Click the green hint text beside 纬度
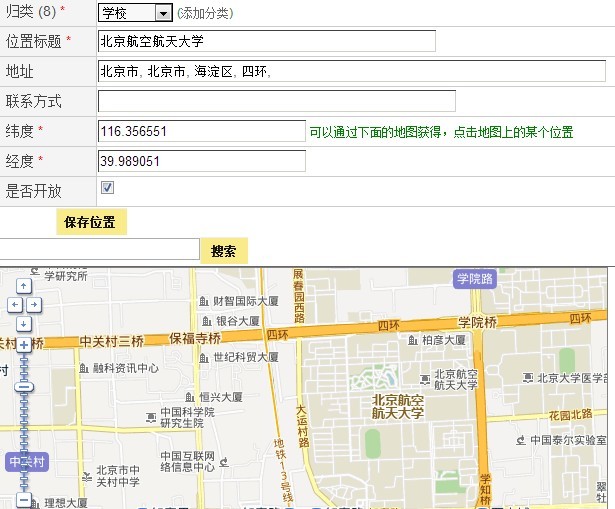 pos(442,132)
